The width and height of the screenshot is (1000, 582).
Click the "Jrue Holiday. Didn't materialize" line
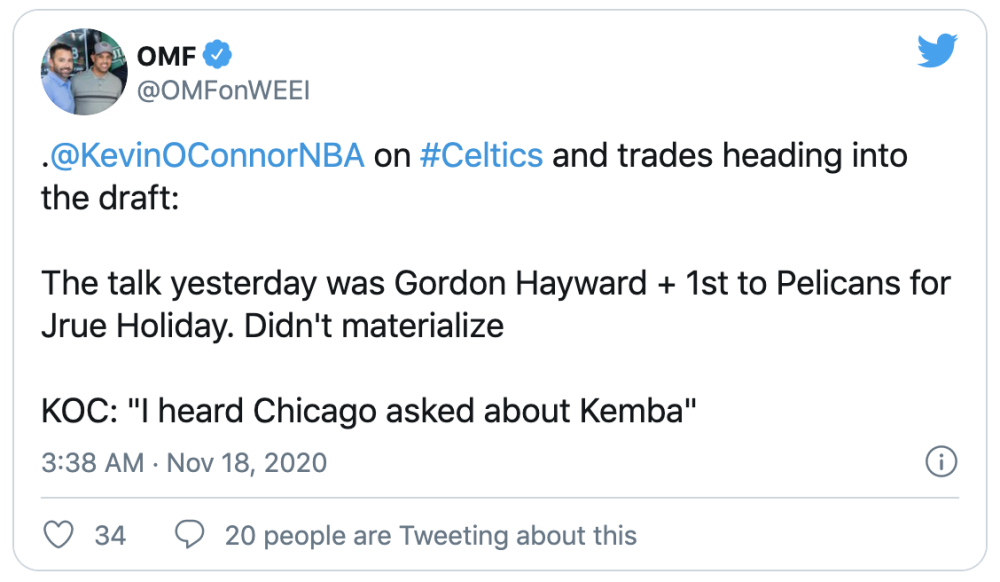[x=272, y=326]
